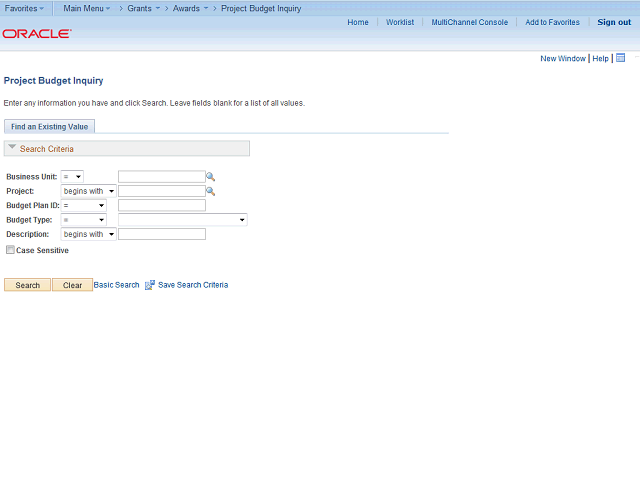Open the Description operator dropdown
Screen dimensions: 640x480
pyautogui.click(x=89, y=234)
